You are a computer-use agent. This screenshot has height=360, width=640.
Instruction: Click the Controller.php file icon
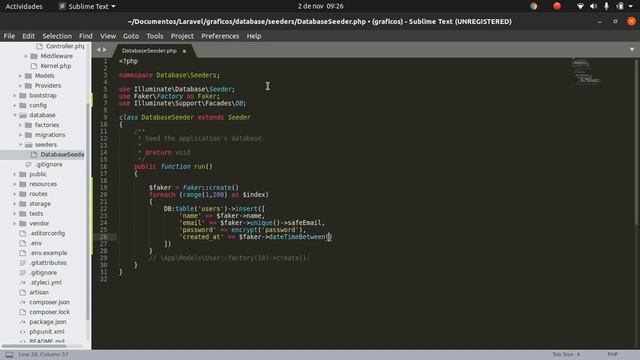40,46
